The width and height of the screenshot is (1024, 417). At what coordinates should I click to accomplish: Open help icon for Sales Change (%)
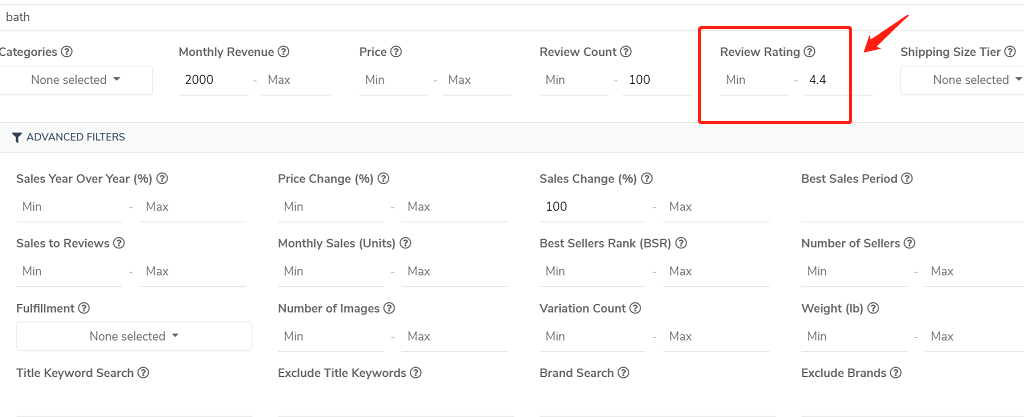(x=647, y=178)
